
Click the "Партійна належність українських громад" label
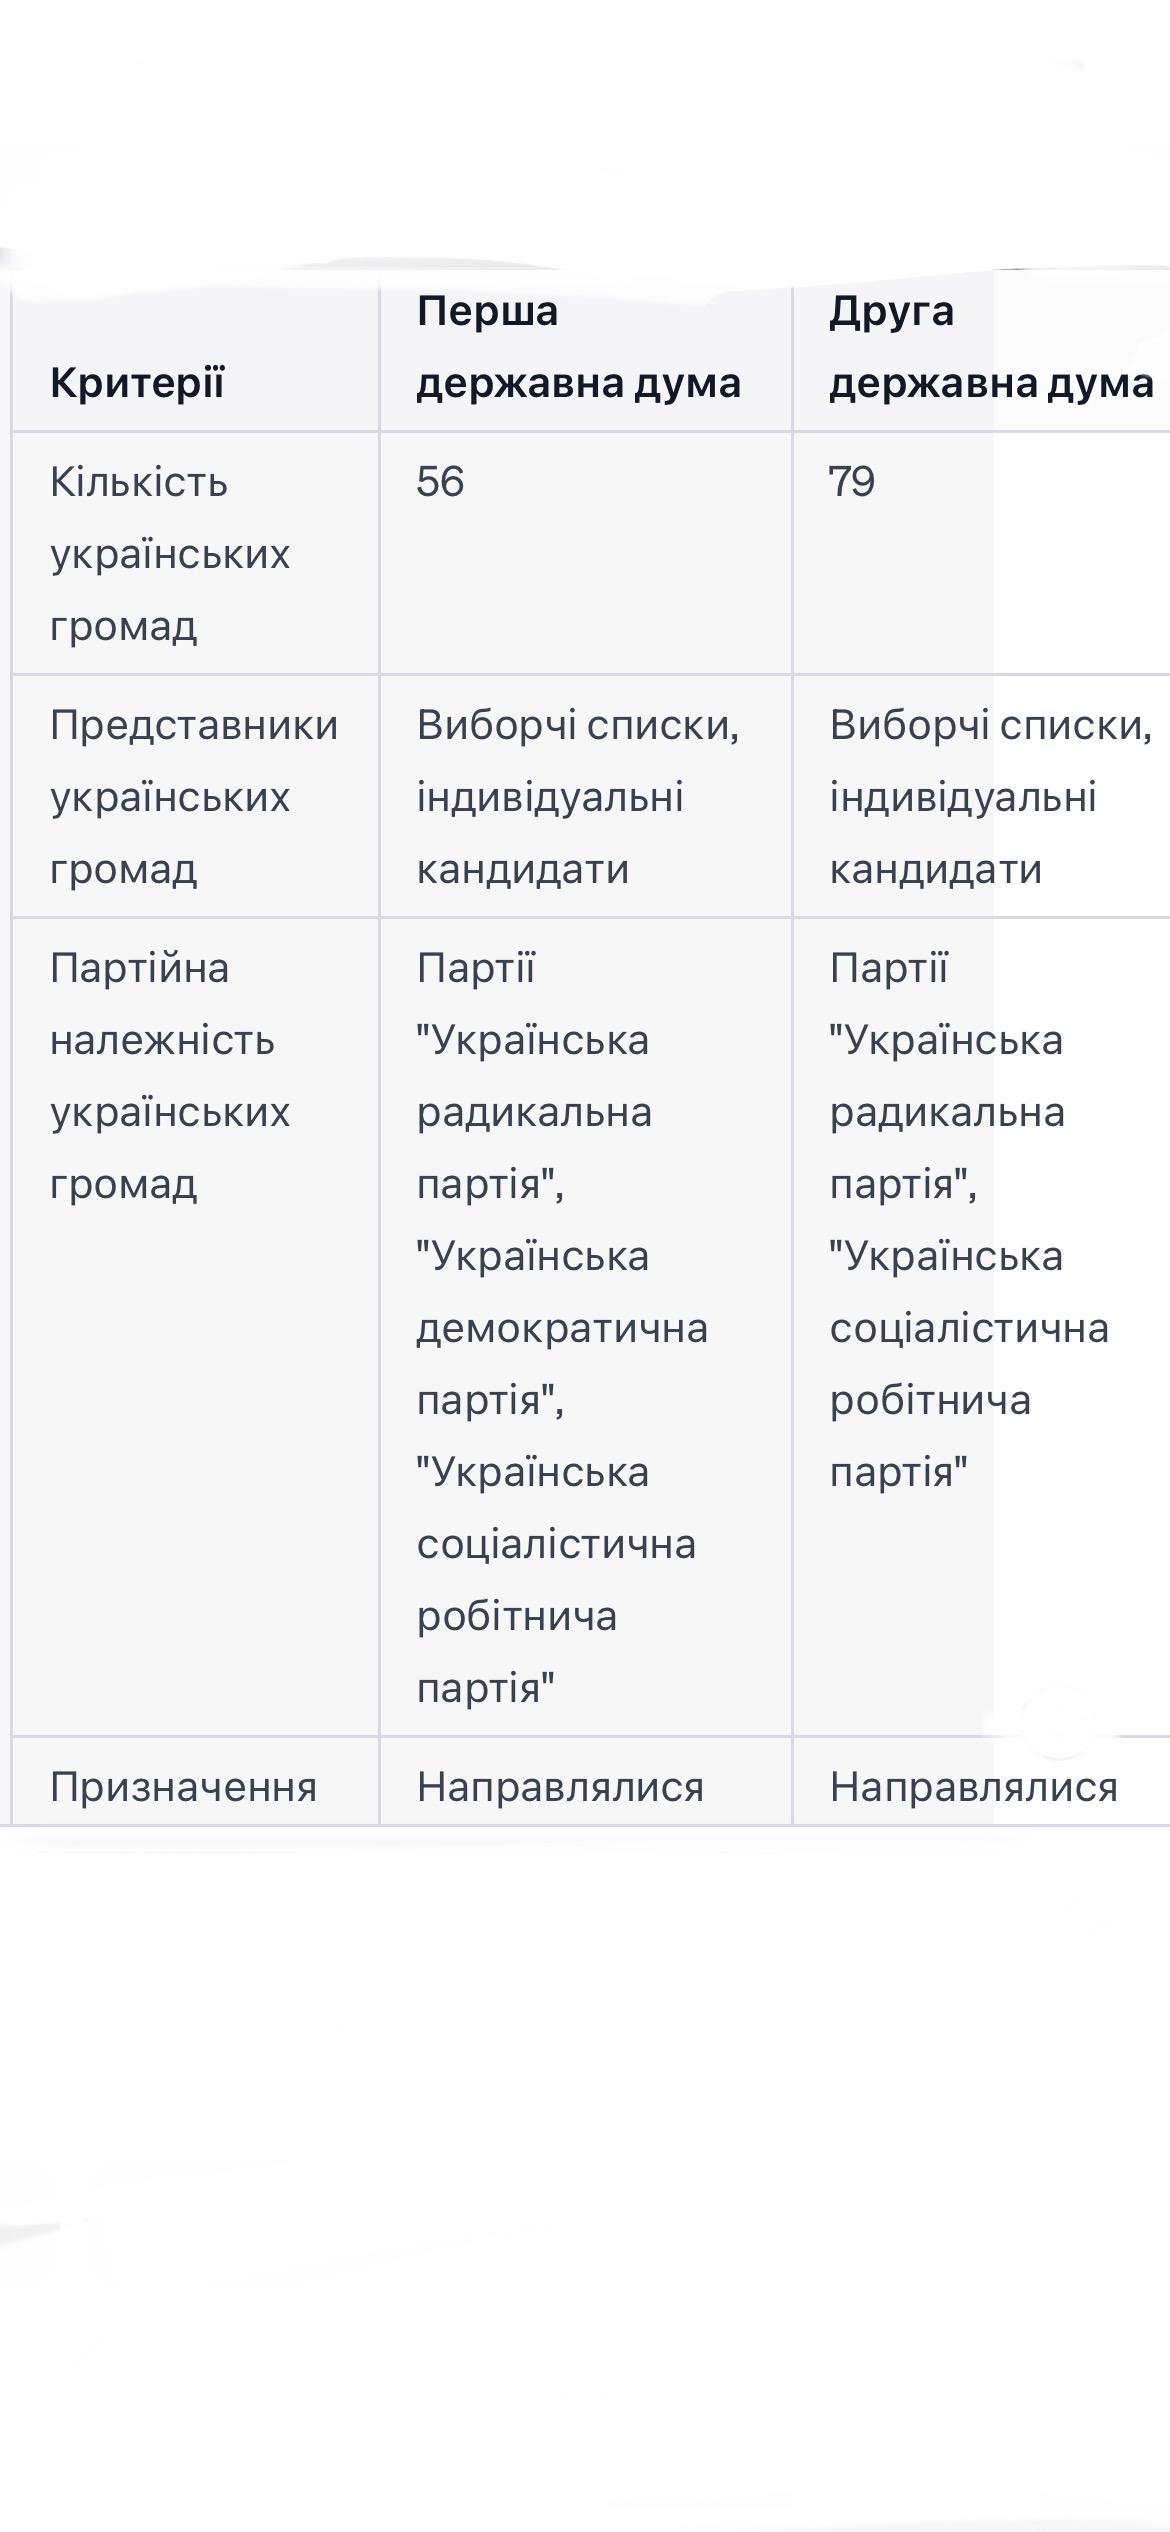pos(170,1076)
